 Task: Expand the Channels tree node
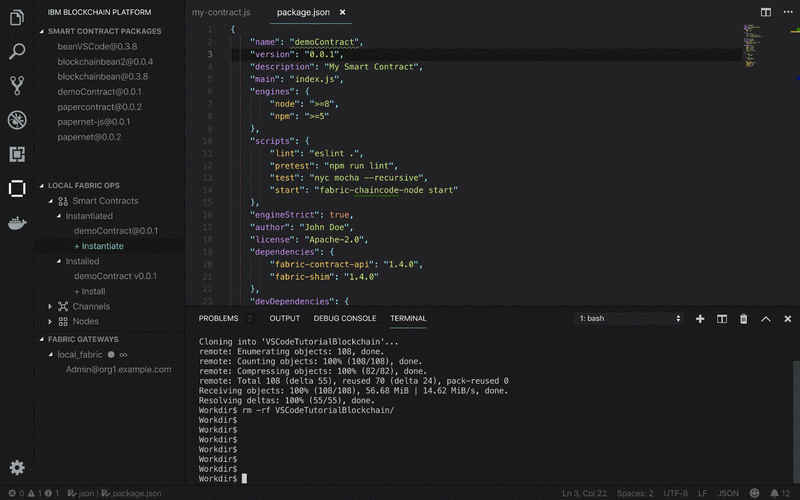click(49, 306)
